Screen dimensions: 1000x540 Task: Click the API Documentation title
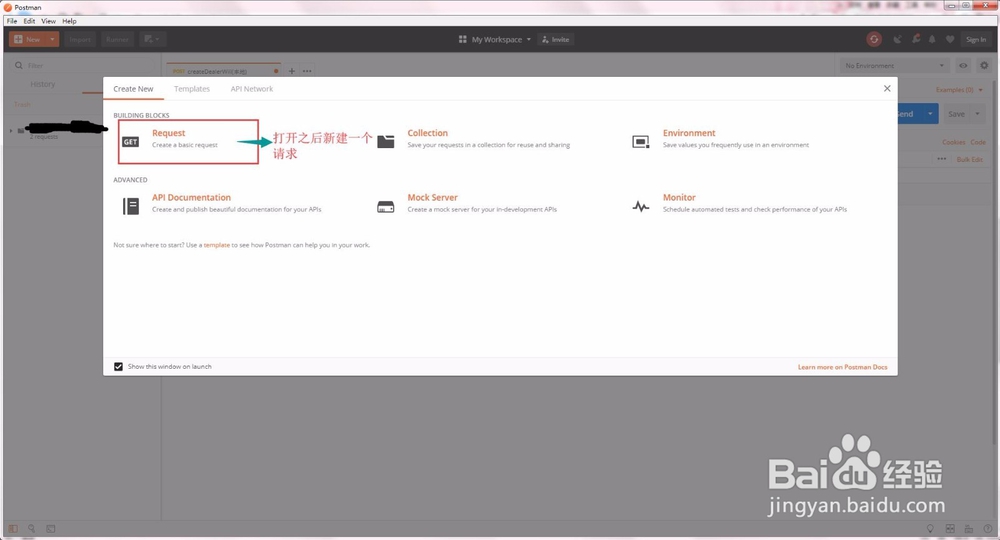[x=191, y=197]
